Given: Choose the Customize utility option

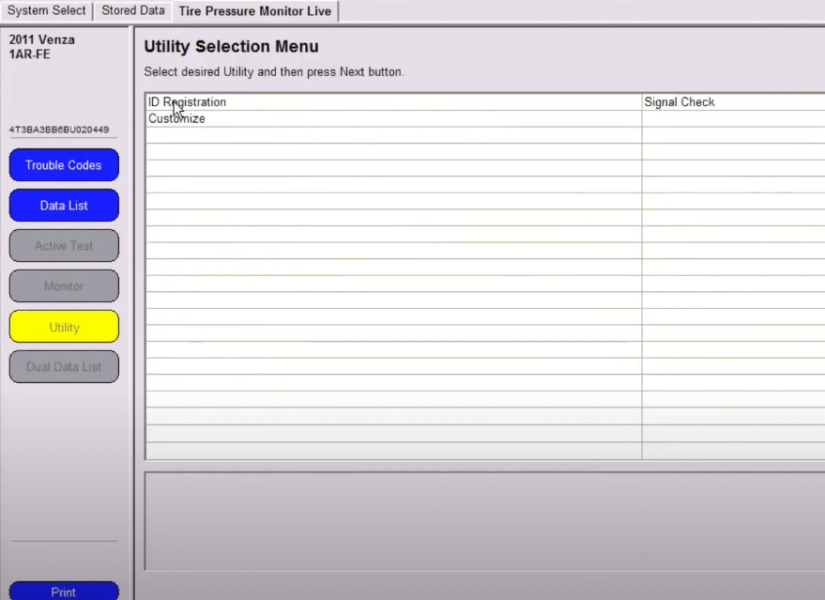Looking at the screenshot, I should 175,118.
